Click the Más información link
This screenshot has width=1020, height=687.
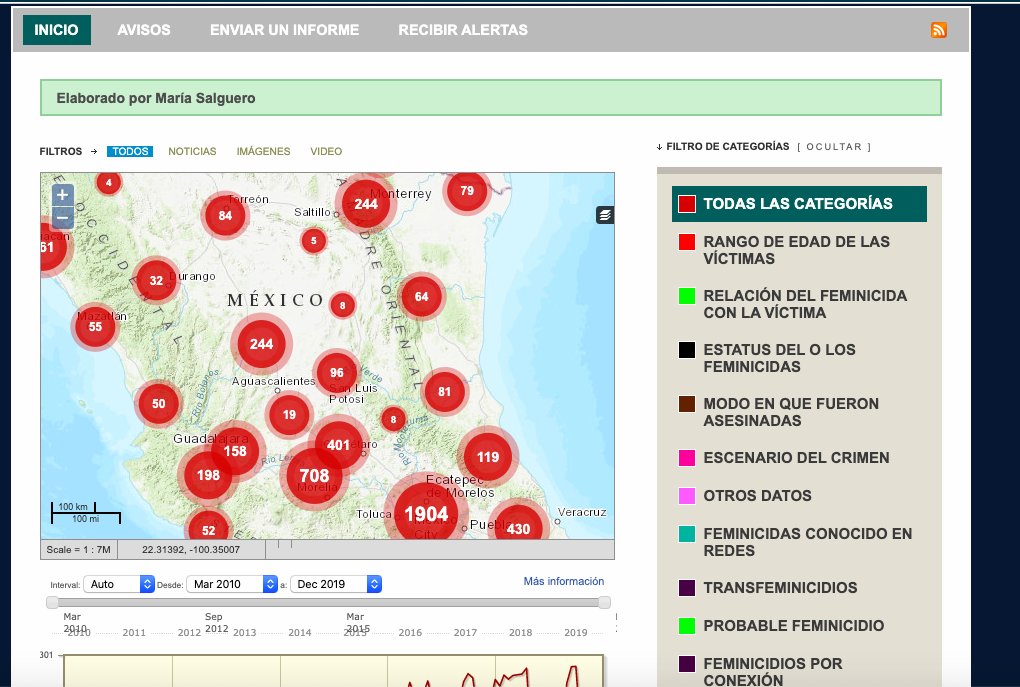click(563, 581)
